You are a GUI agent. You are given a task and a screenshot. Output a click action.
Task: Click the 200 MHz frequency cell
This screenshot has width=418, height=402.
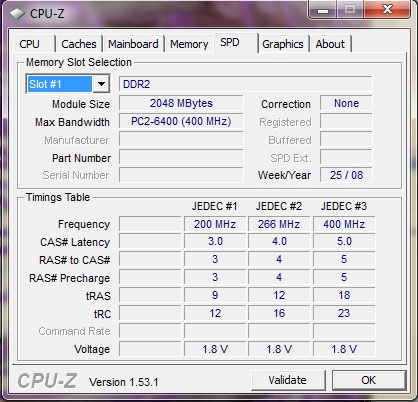215,224
